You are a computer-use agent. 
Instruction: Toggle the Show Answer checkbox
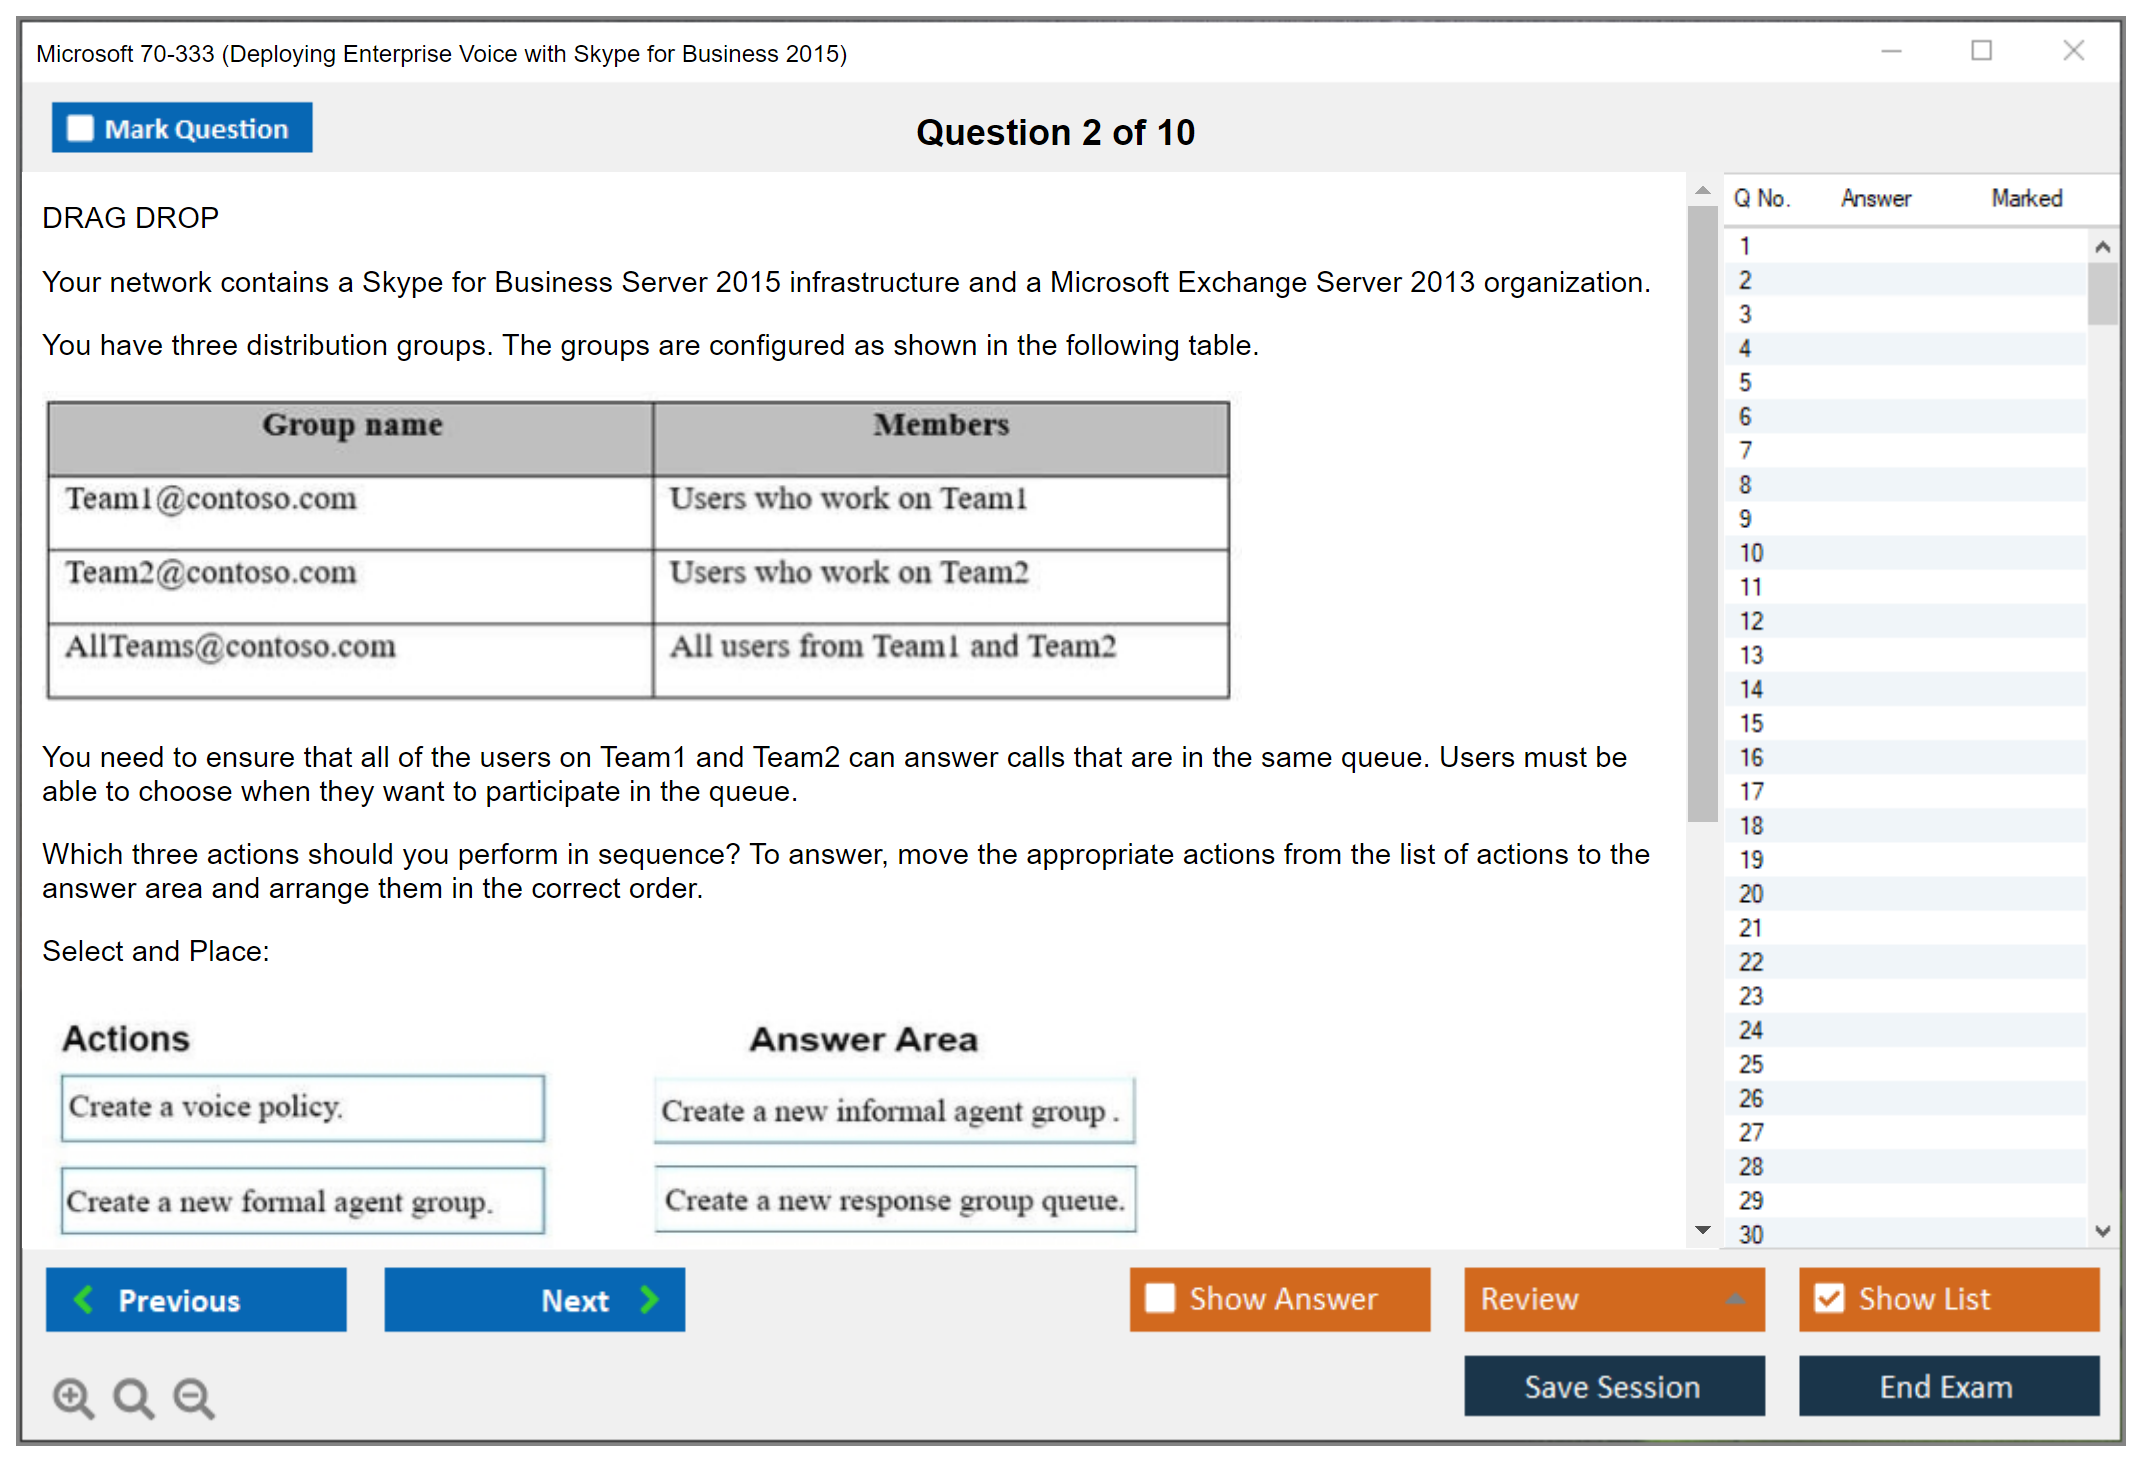click(1160, 1298)
